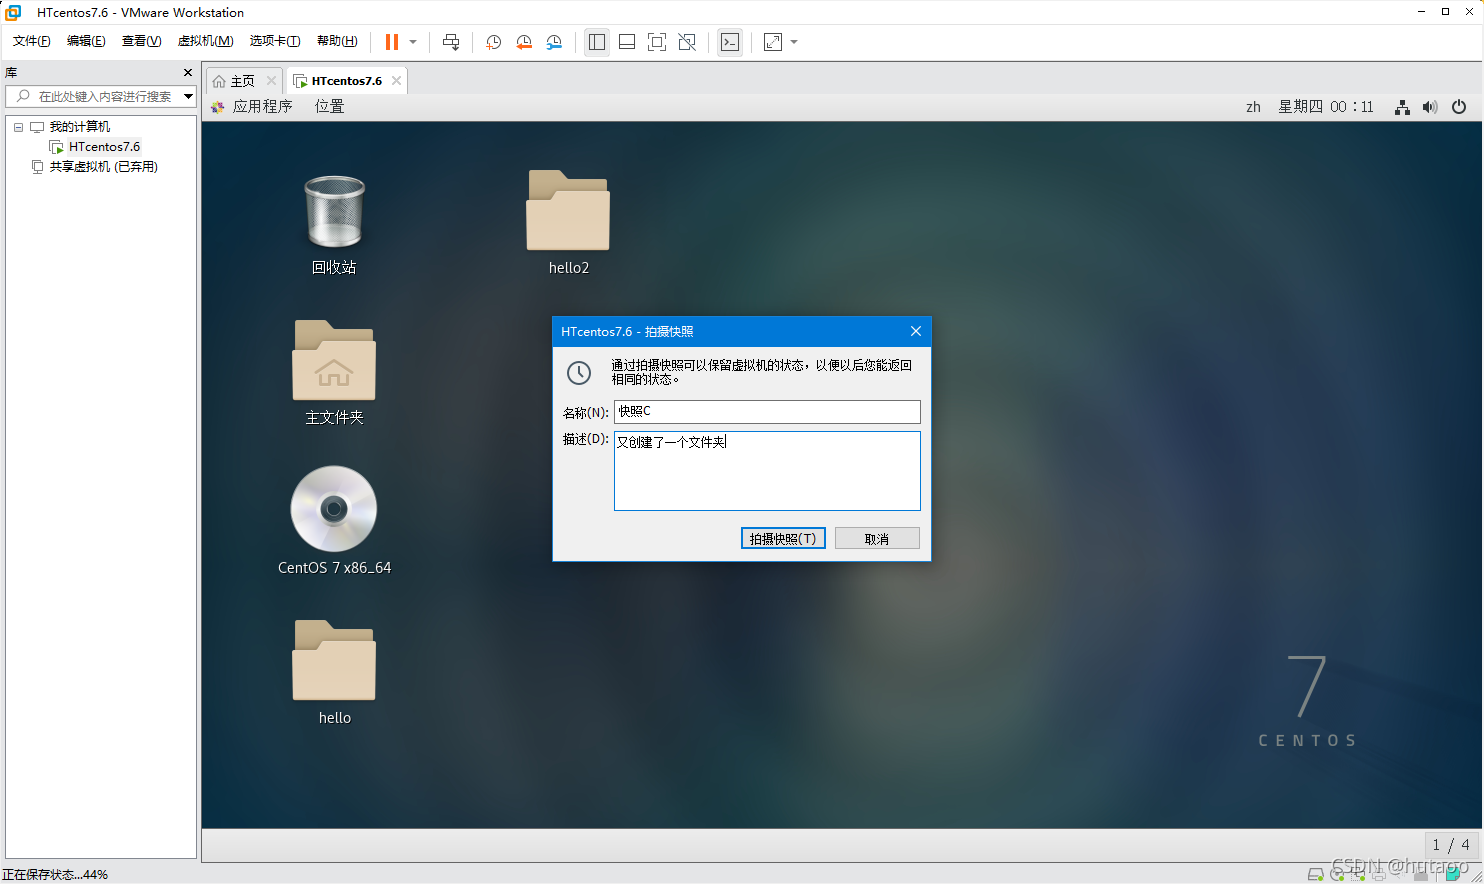Select the hello folder on desktop

pyautogui.click(x=334, y=673)
